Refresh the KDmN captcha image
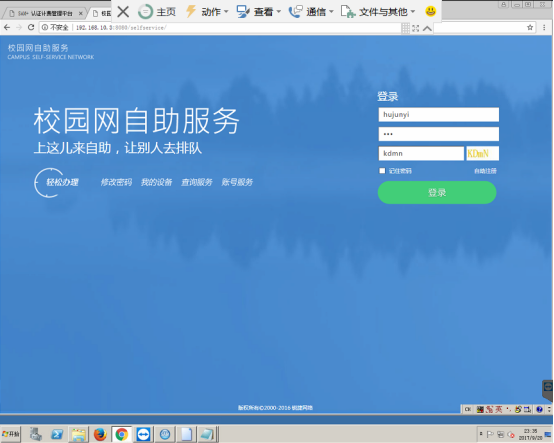 click(482, 153)
